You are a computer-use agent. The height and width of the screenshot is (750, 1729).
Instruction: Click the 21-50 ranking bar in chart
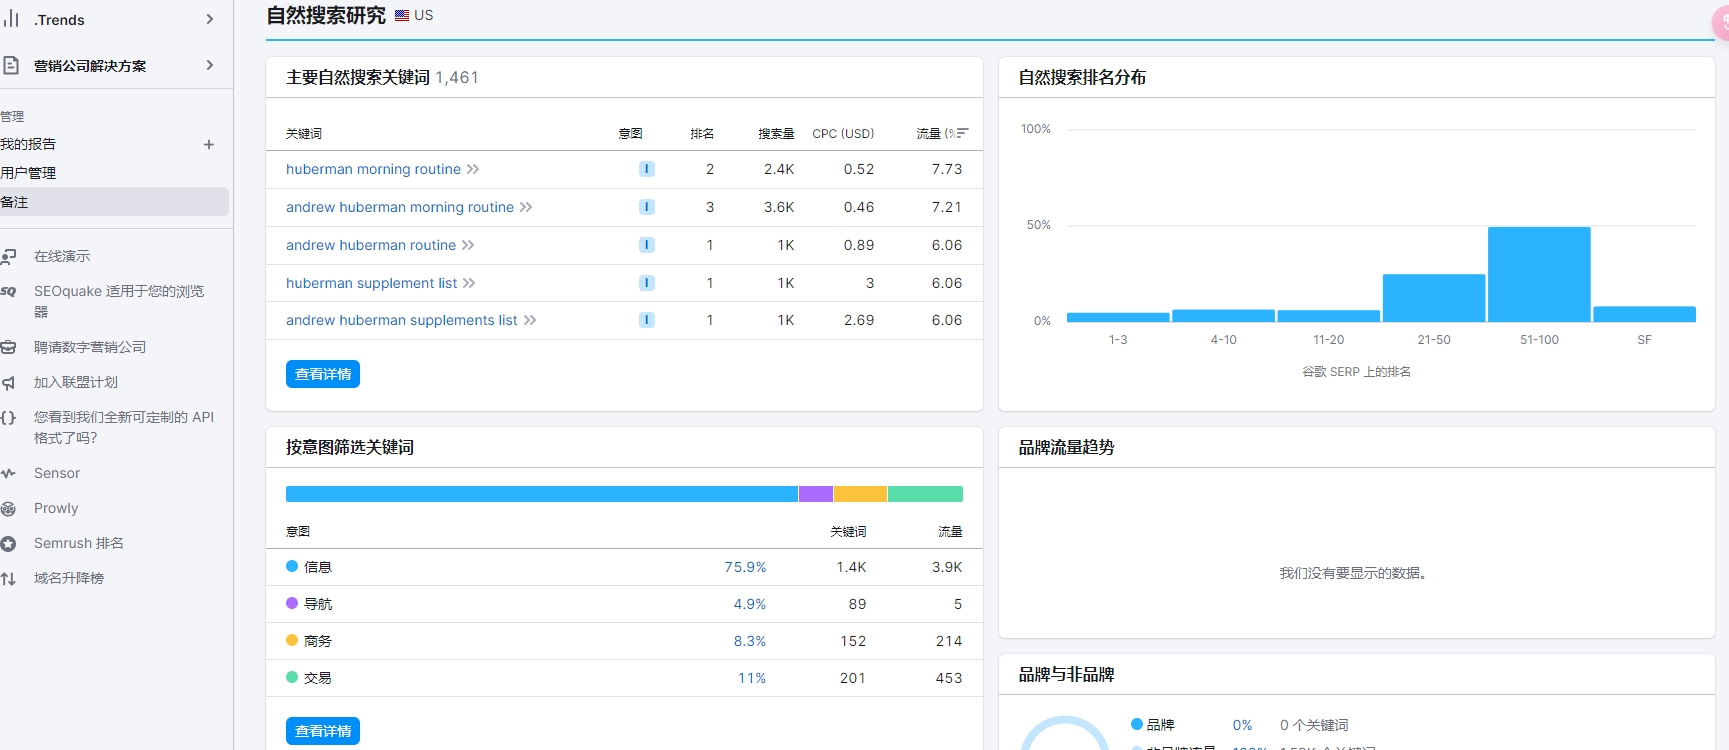(1434, 298)
